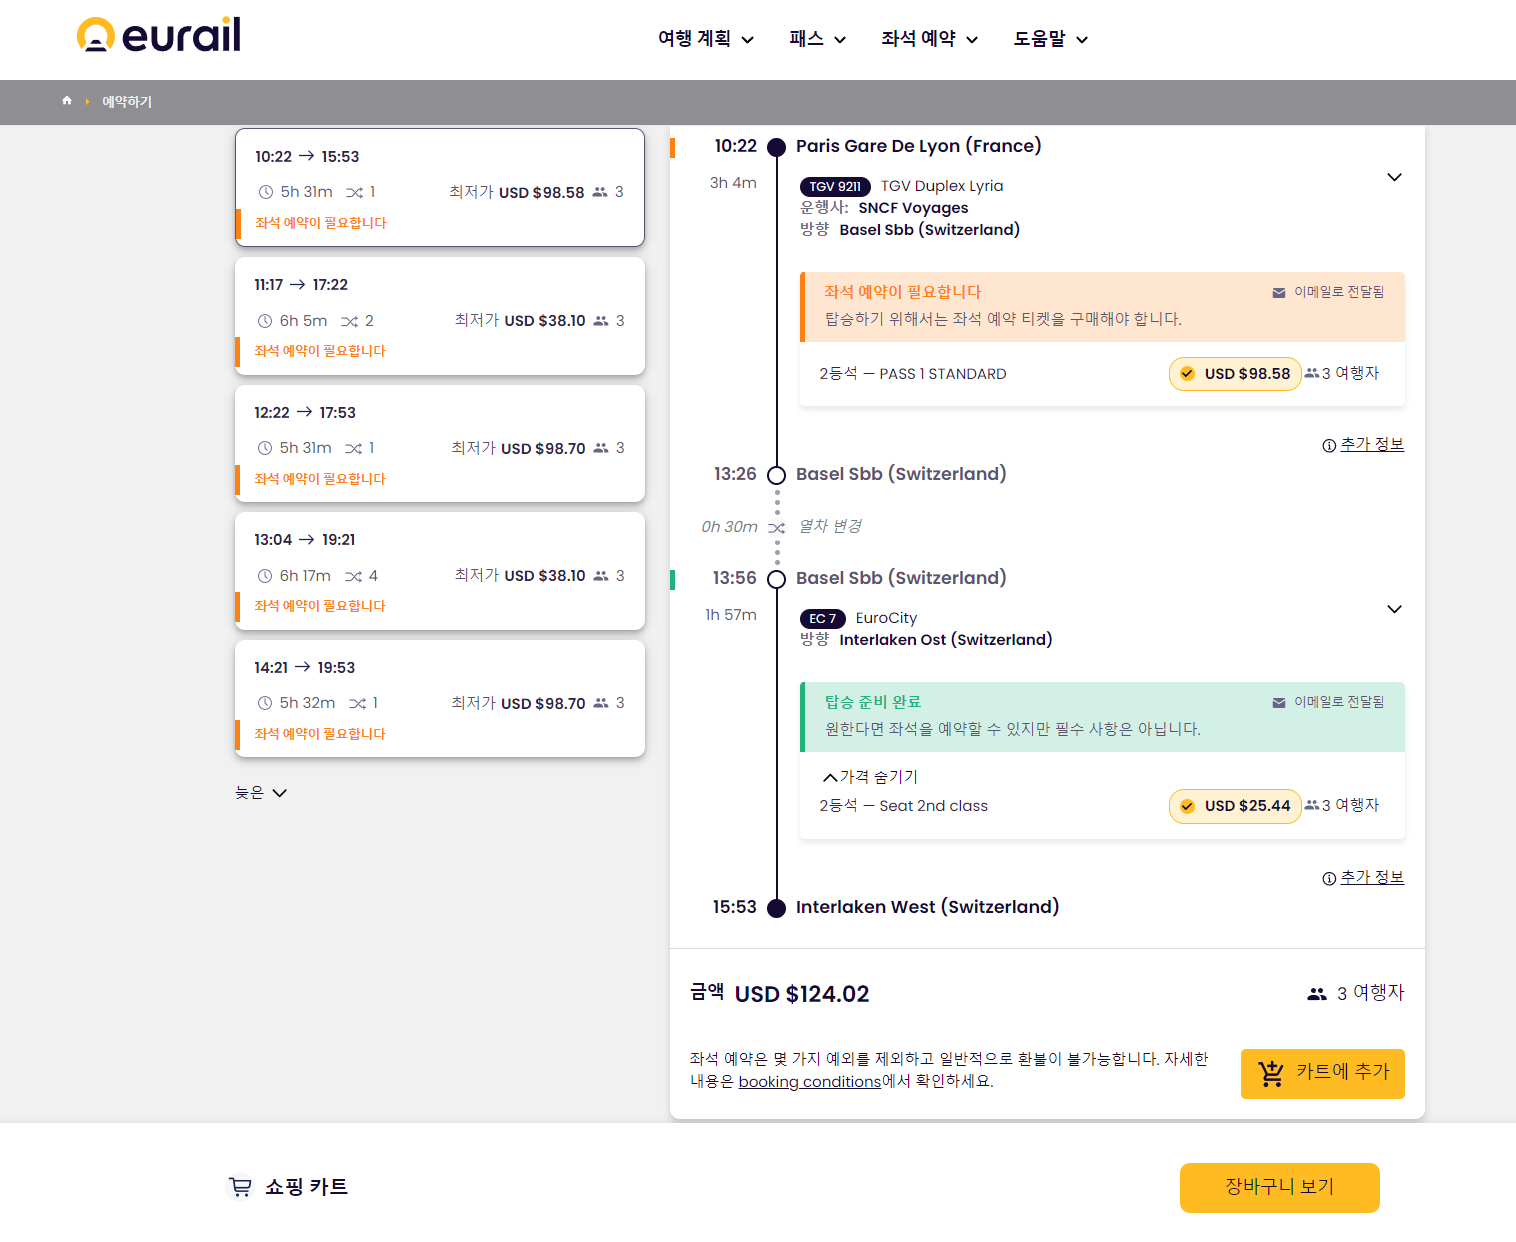The width and height of the screenshot is (1516, 1242).
Task: Click the travelers icon on 12:22 trip card
Action: pyautogui.click(x=601, y=448)
